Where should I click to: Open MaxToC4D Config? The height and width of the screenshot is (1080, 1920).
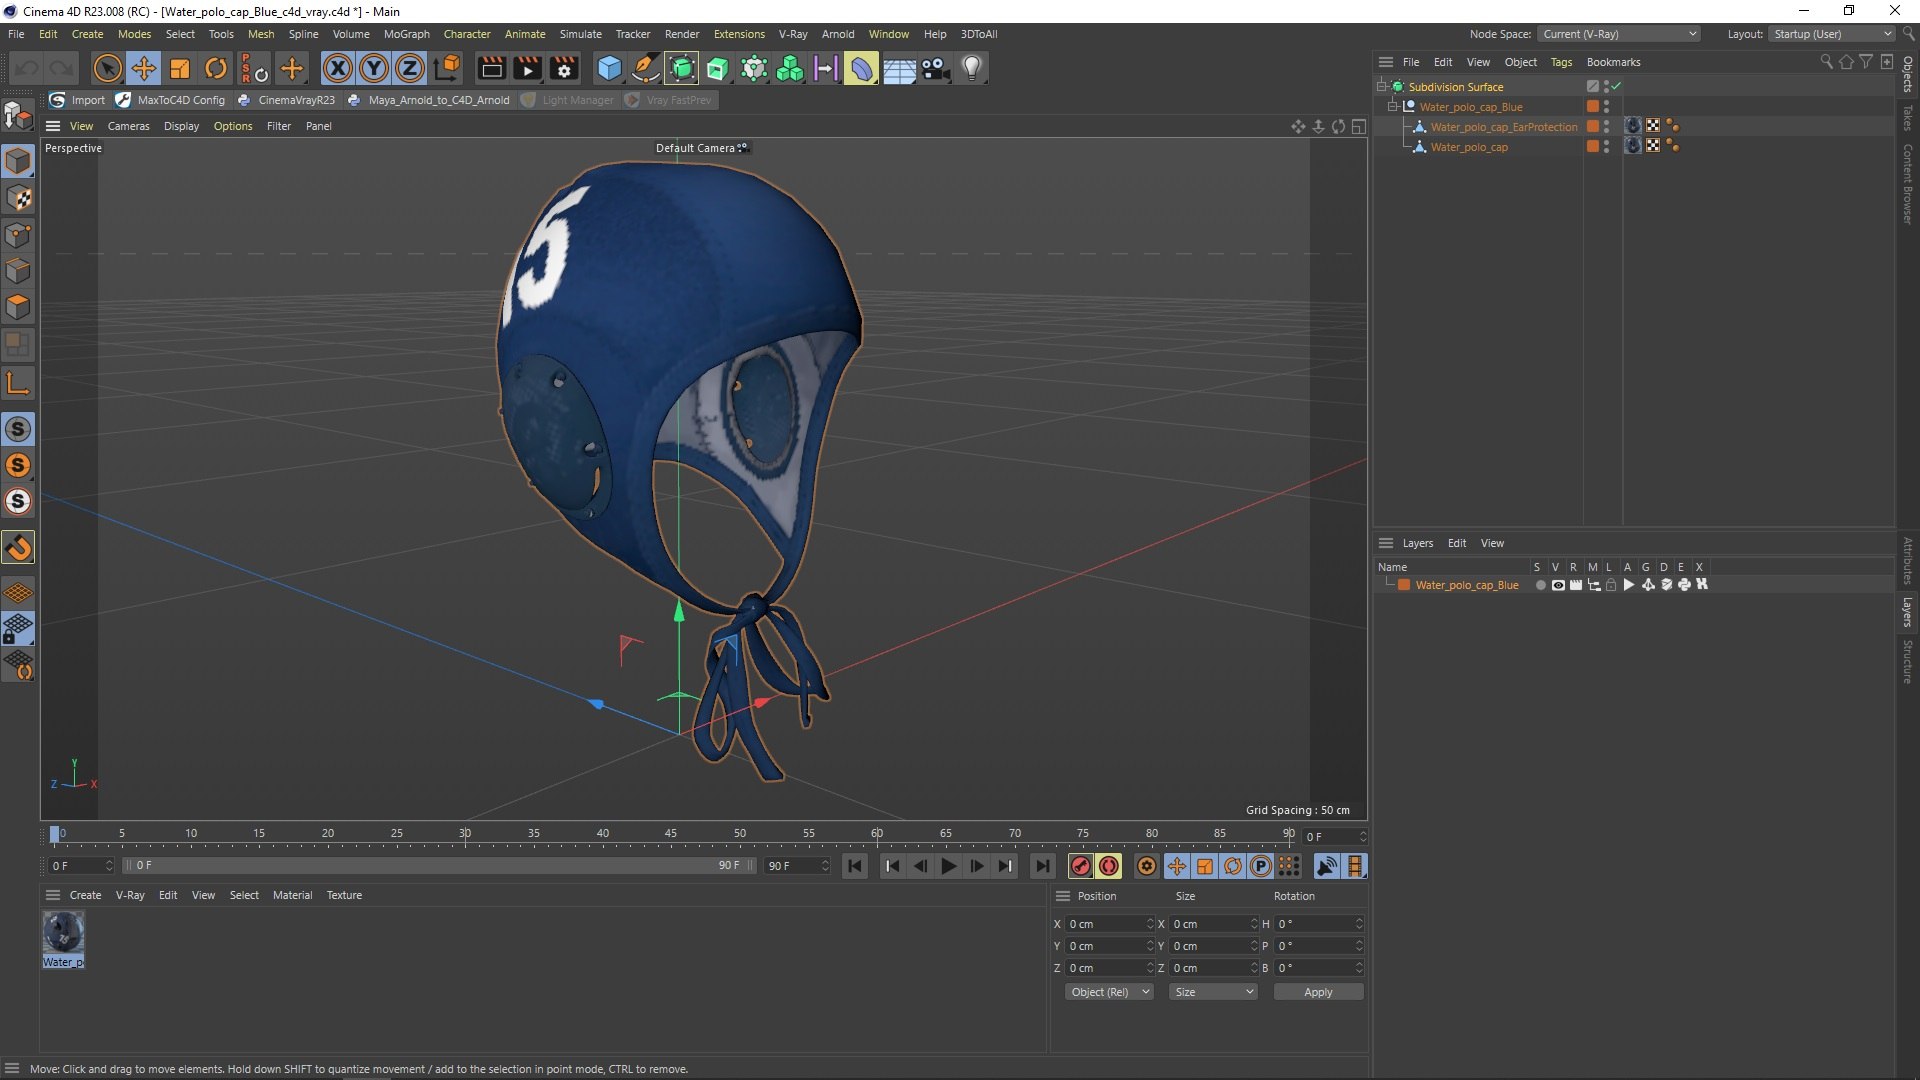point(171,100)
